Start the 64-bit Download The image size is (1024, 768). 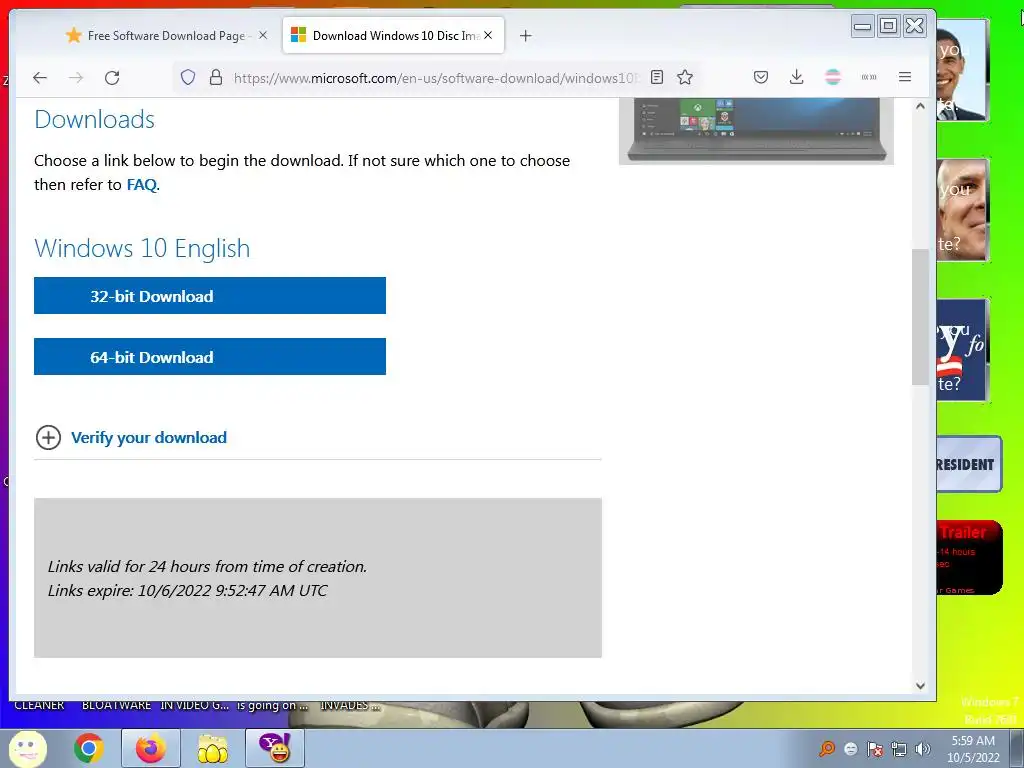click(210, 357)
